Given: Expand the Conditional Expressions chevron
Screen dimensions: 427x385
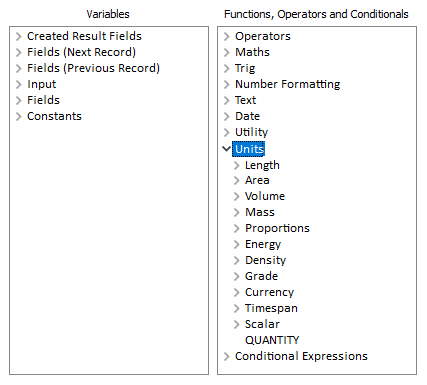Looking at the screenshot, I should coord(227,356).
